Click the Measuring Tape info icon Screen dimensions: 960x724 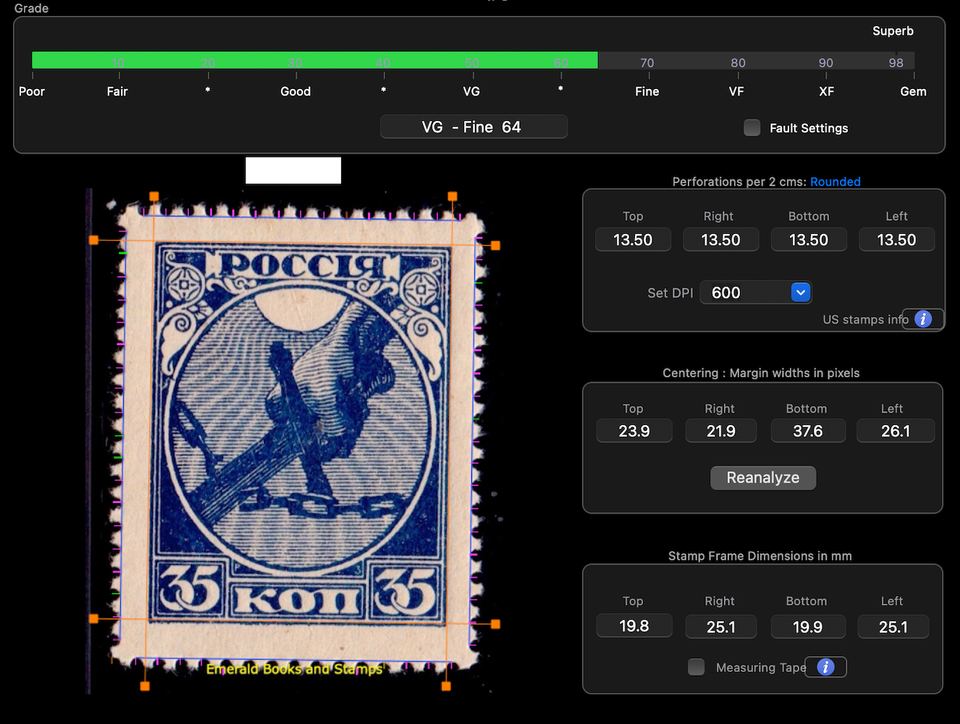pos(825,667)
